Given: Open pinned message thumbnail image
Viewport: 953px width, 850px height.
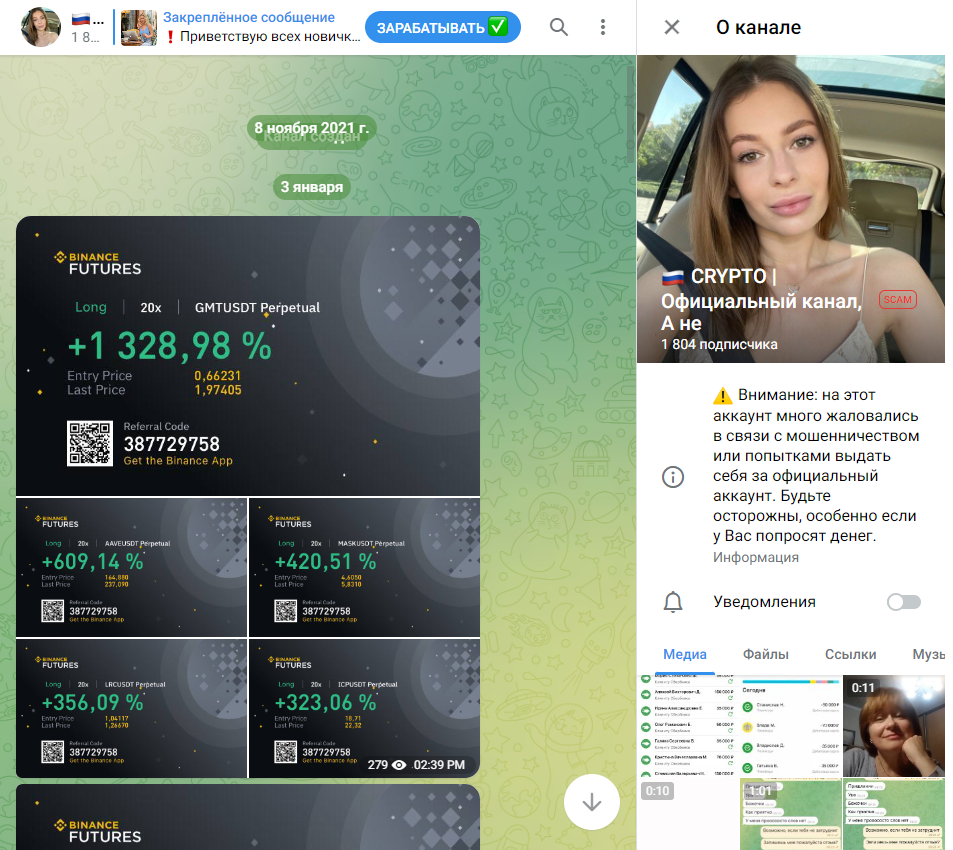Looking at the screenshot, I should pos(139,27).
